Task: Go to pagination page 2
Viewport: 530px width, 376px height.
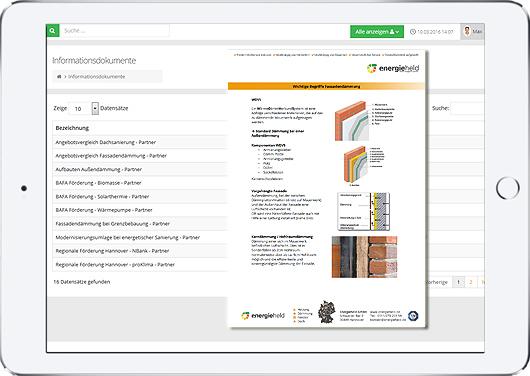Action: (471, 282)
